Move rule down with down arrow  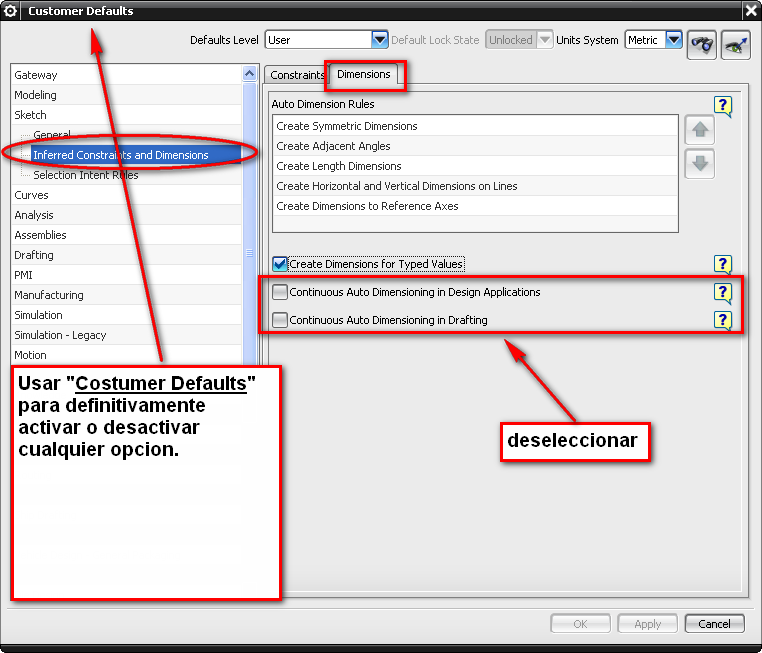[x=700, y=164]
